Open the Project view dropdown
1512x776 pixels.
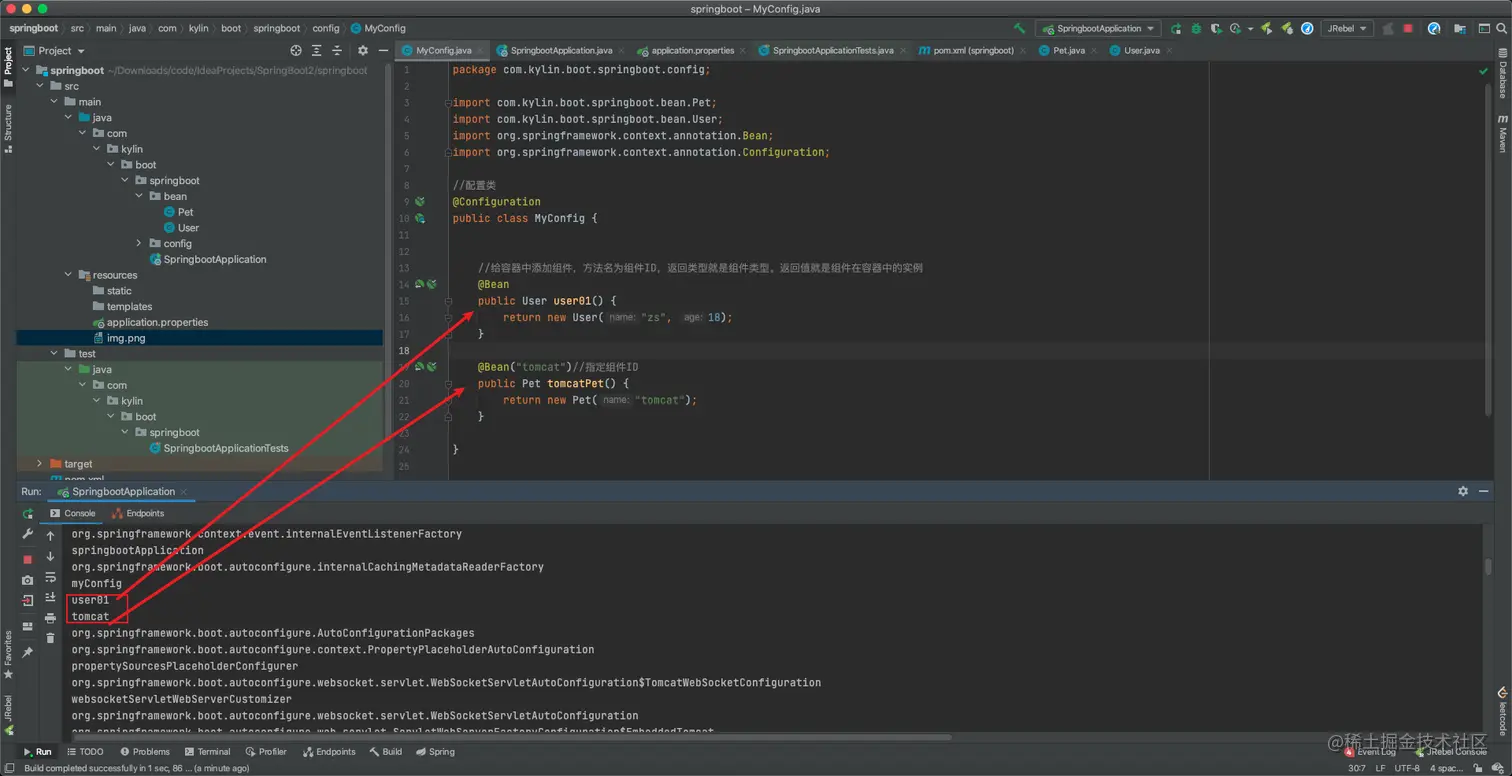tap(55, 50)
